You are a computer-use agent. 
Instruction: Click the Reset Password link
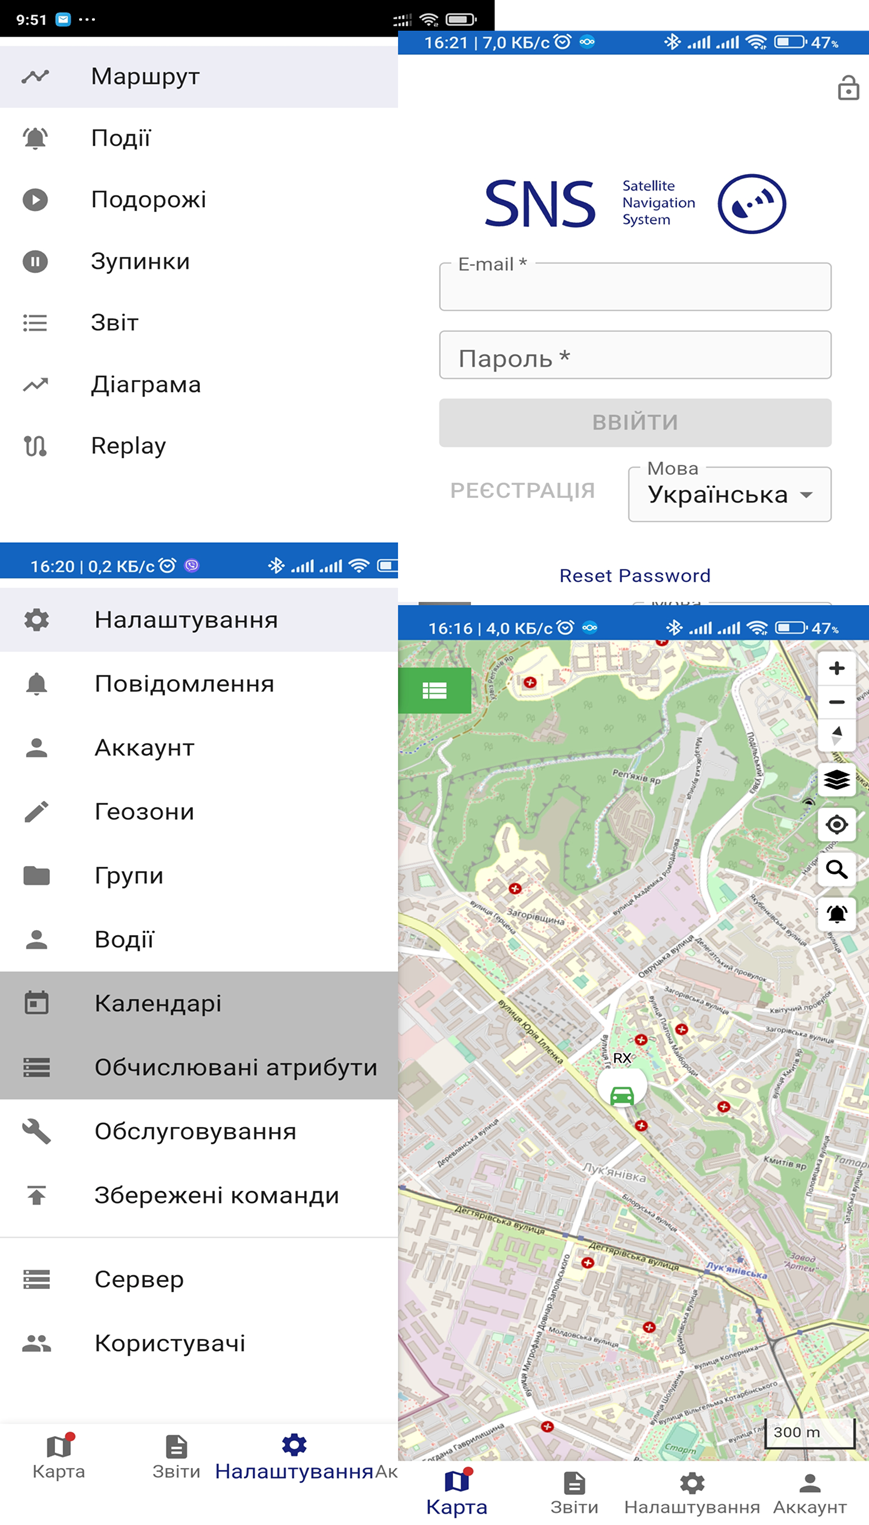point(634,575)
